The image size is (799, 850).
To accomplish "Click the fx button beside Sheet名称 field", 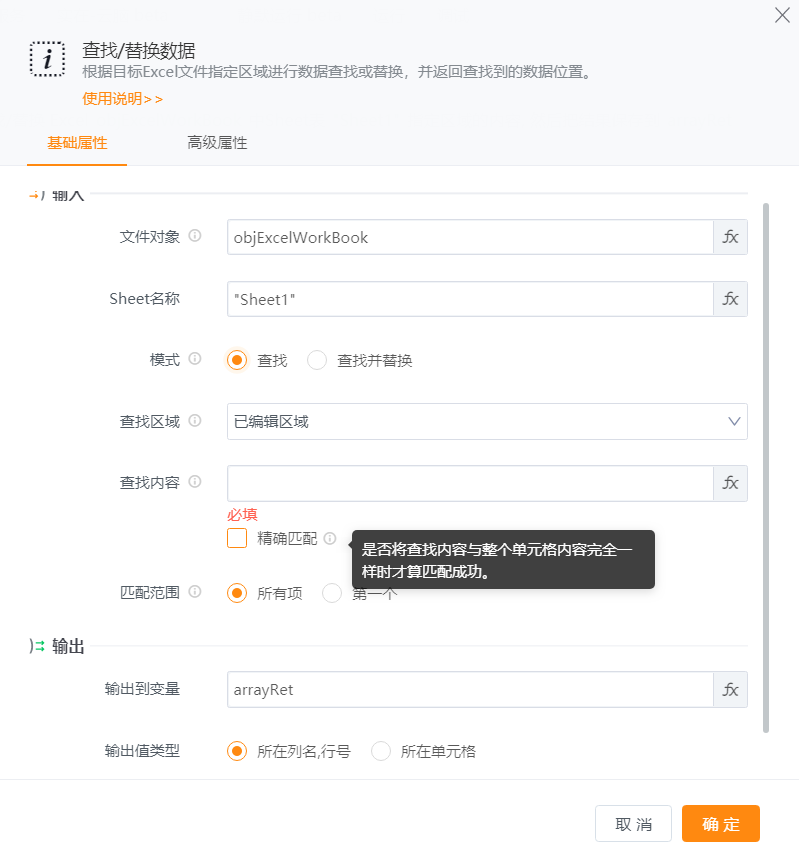I will [x=730, y=299].
